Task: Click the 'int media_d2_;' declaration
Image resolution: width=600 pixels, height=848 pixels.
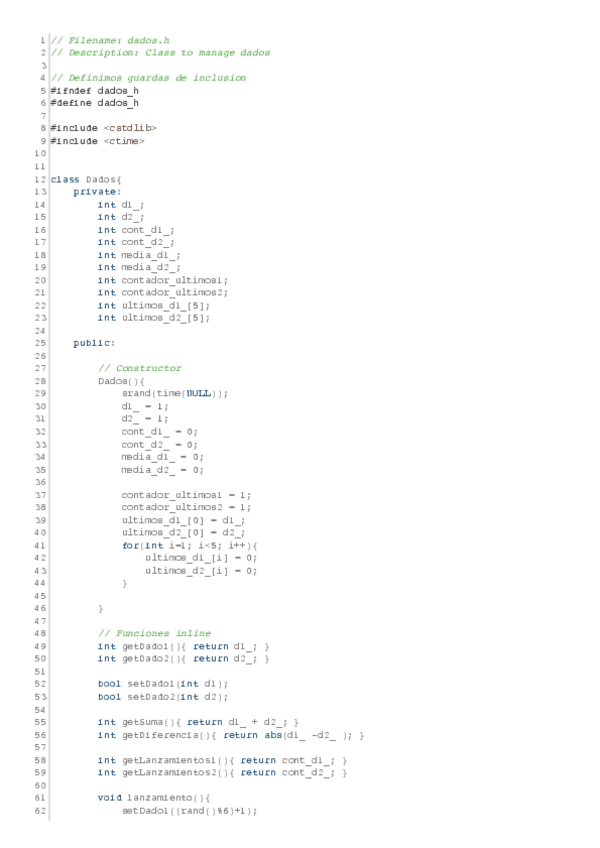Action: (140, 268)
